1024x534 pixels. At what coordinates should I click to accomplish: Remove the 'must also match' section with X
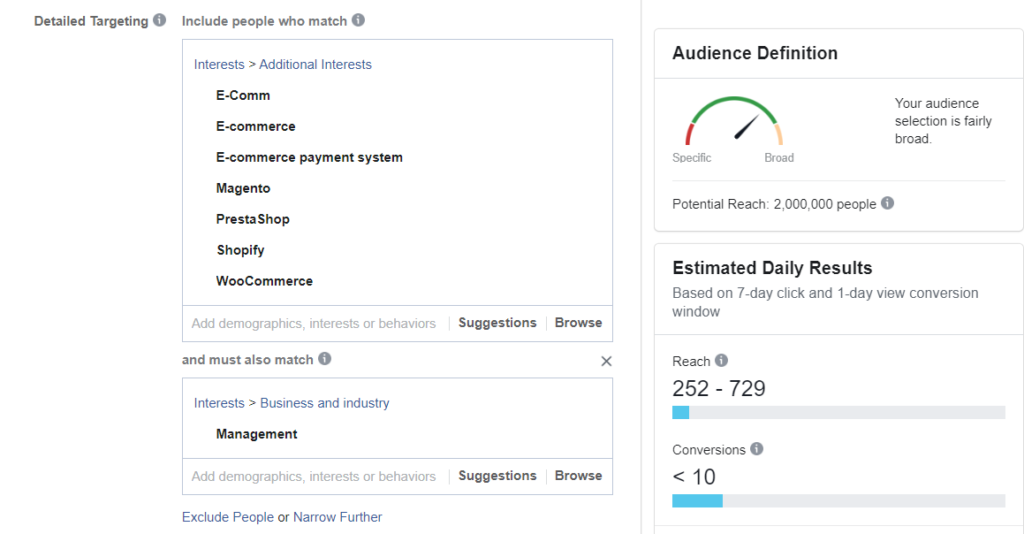coord(606,361)
